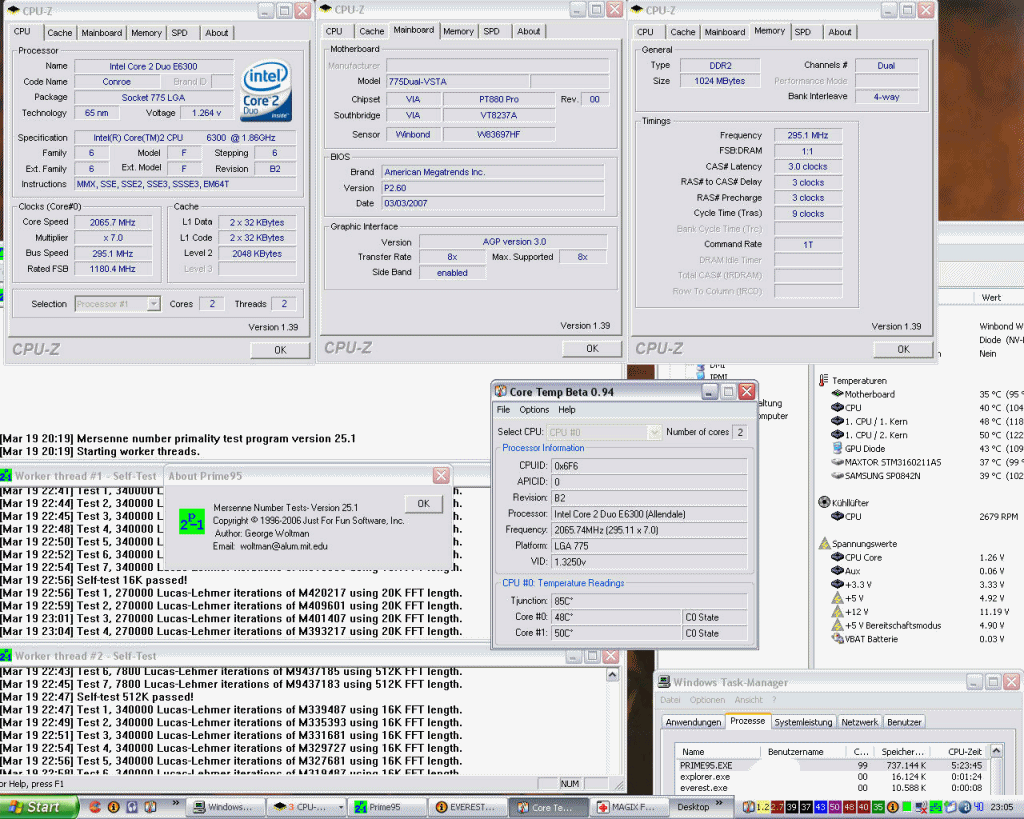The width and height of the screenshot is (1024, 819).
Task: Click the scroll up arrow in Task-Manager process list
Action: click(x=996, y=751)
